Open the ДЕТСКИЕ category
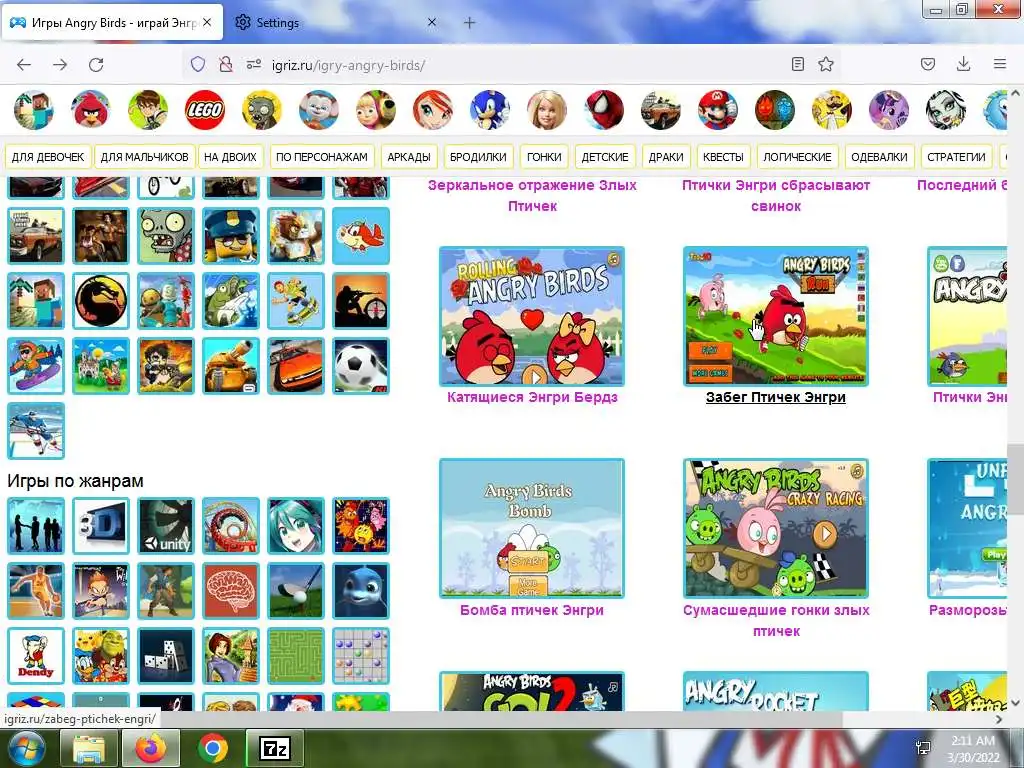 click(605, 157)
